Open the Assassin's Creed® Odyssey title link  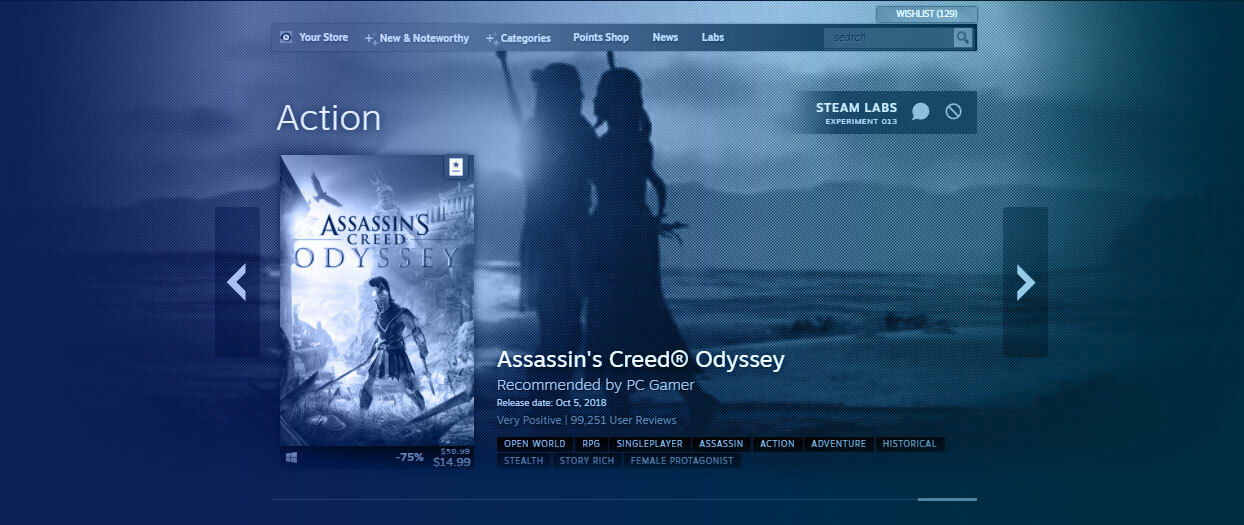point(641,360)
